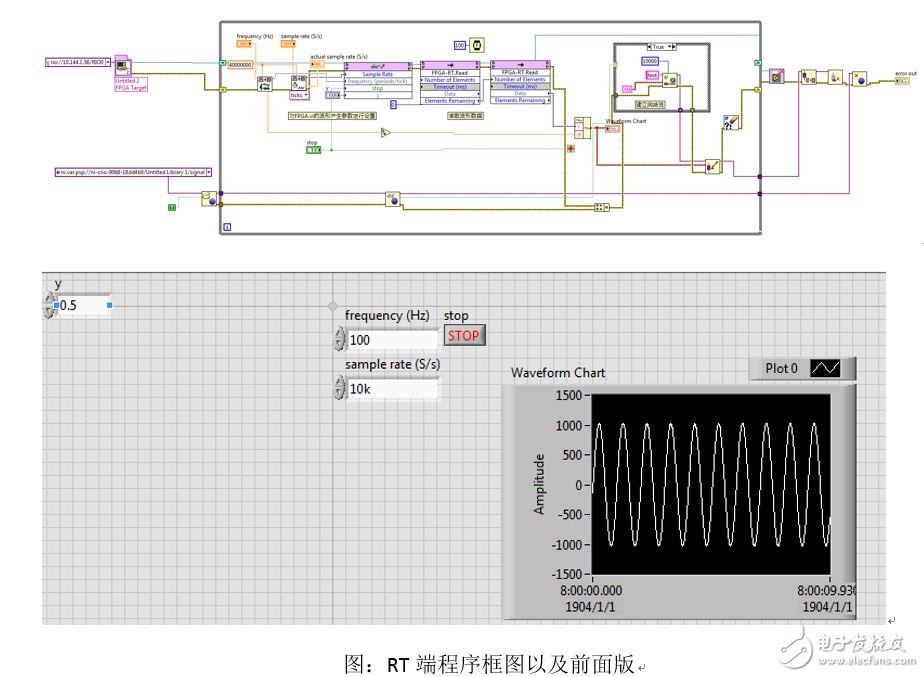Screen dimensions: 924x677
Task: Click the shared variable node on far left
Action: tap(130, 171)
